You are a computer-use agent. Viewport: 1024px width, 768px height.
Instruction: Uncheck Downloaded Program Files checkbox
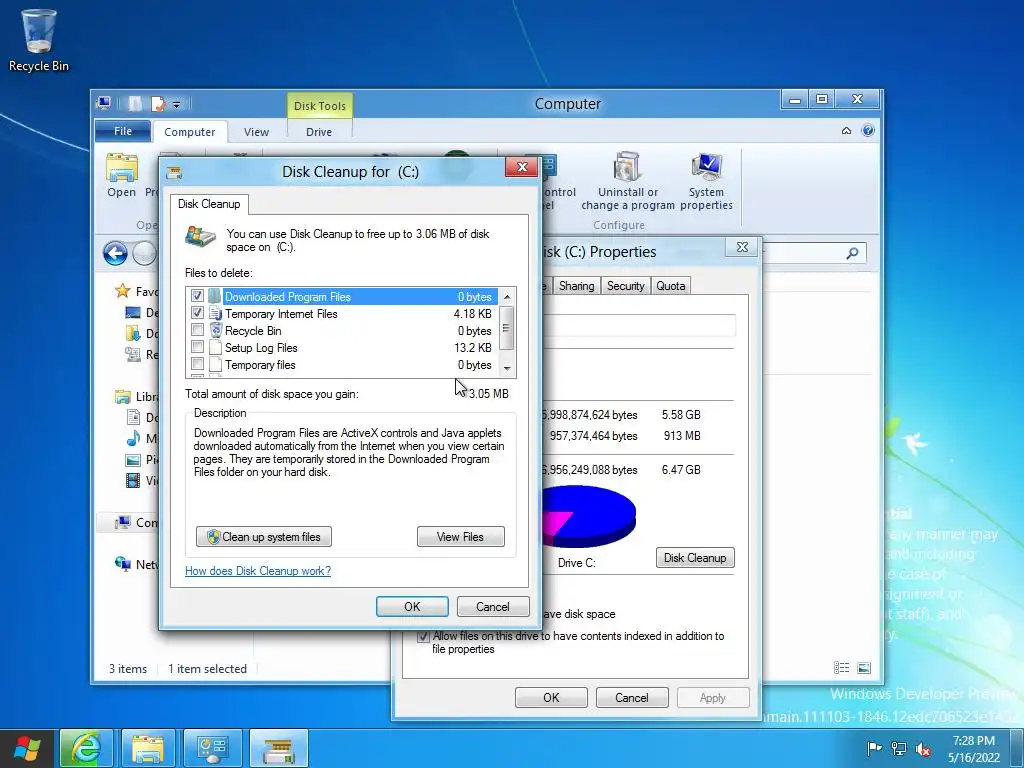197,296
